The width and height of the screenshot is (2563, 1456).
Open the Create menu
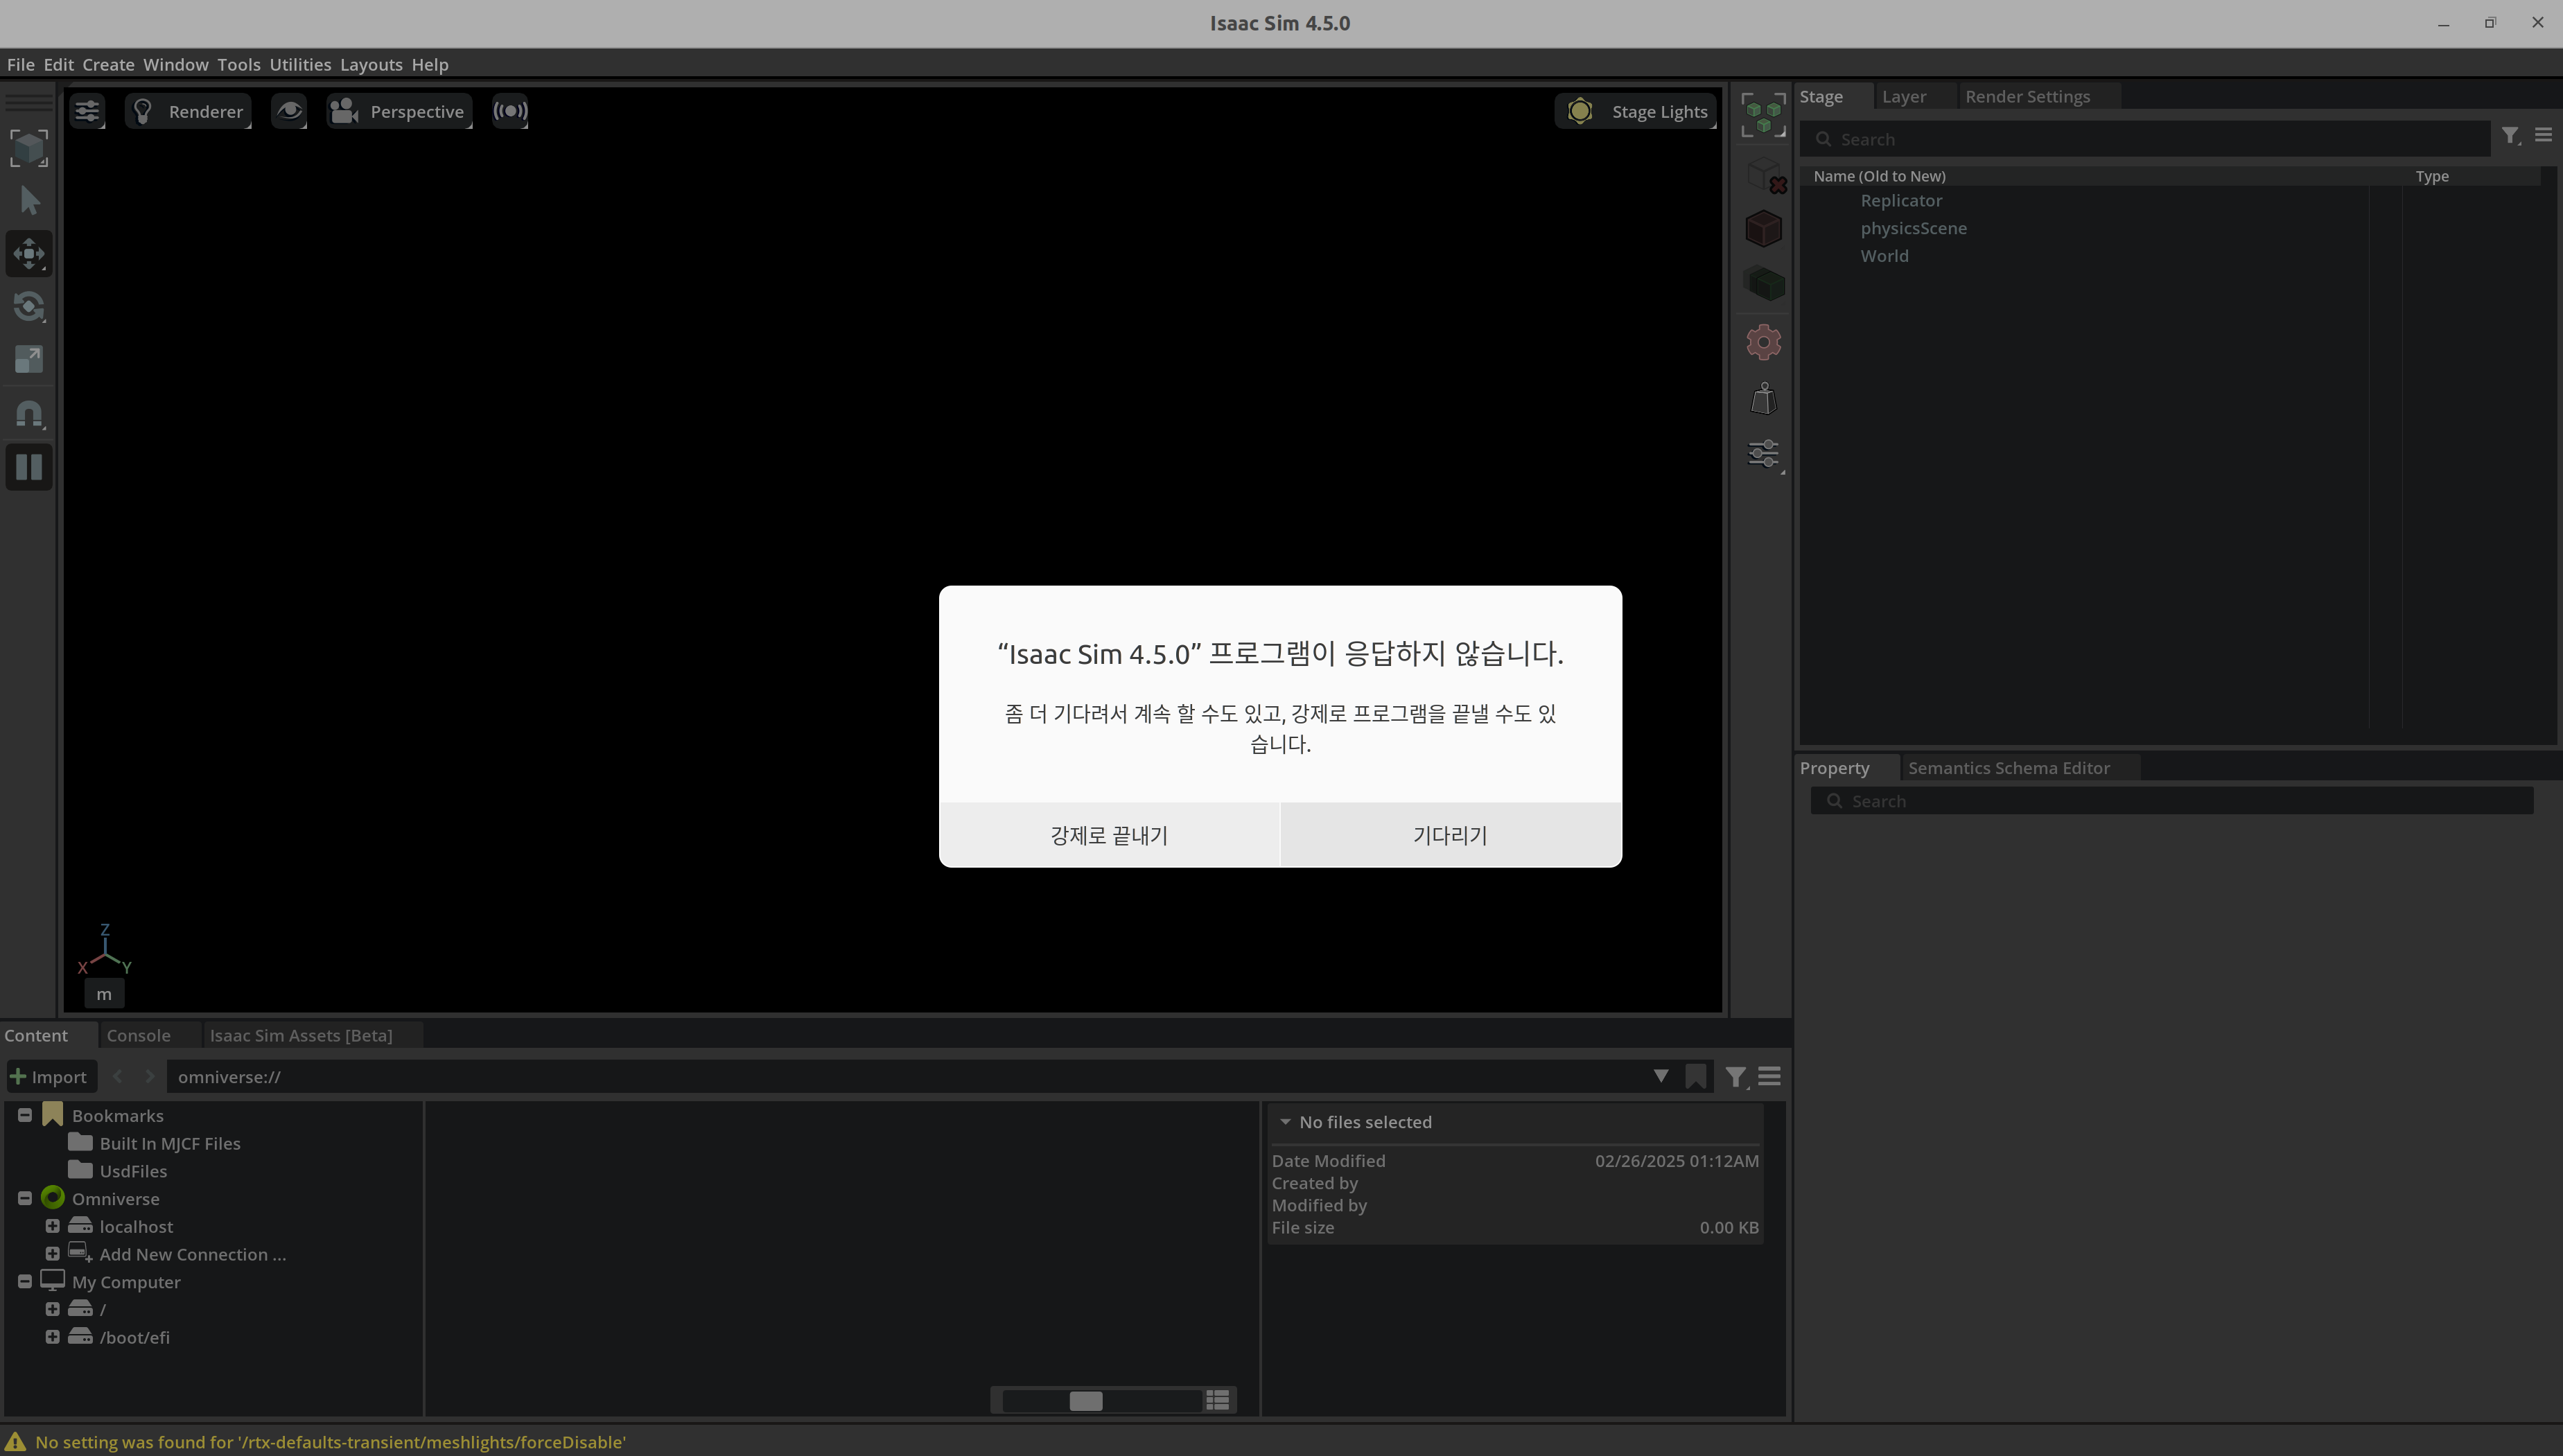[x=108, y=64]
